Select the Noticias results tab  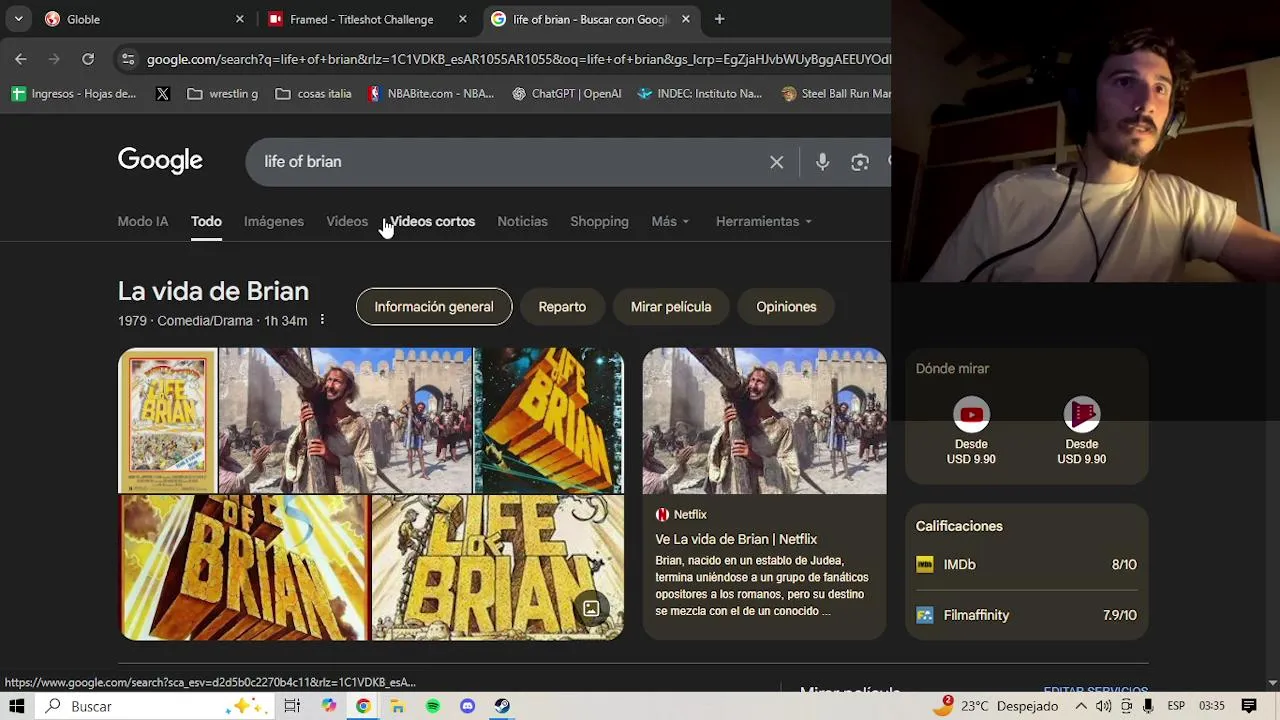[x=522, y=221]
